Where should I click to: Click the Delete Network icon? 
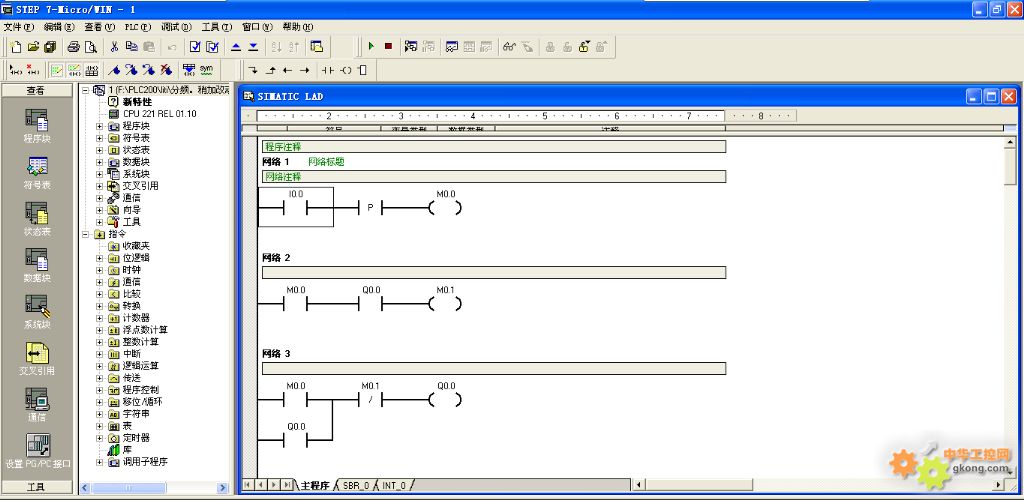pyautogui.click(x=33, y=70)
